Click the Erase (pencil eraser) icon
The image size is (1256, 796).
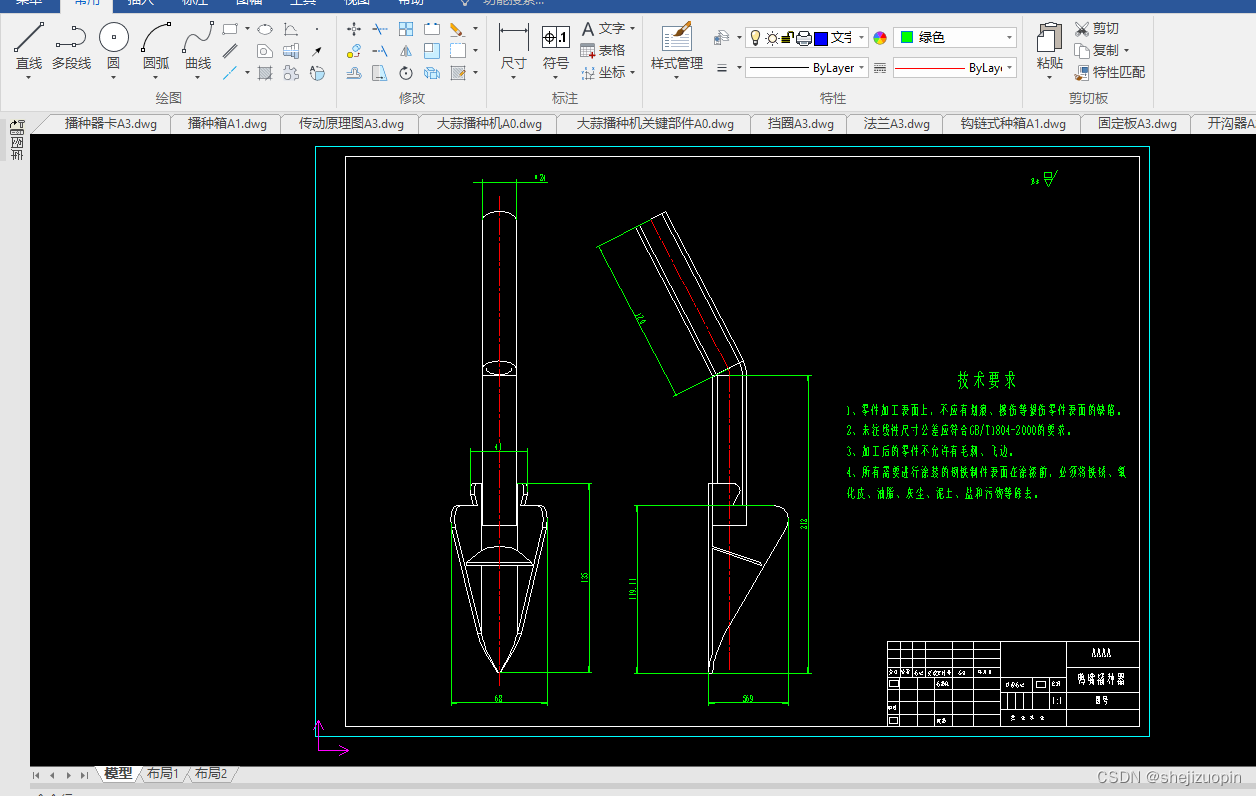pos(457,29)
